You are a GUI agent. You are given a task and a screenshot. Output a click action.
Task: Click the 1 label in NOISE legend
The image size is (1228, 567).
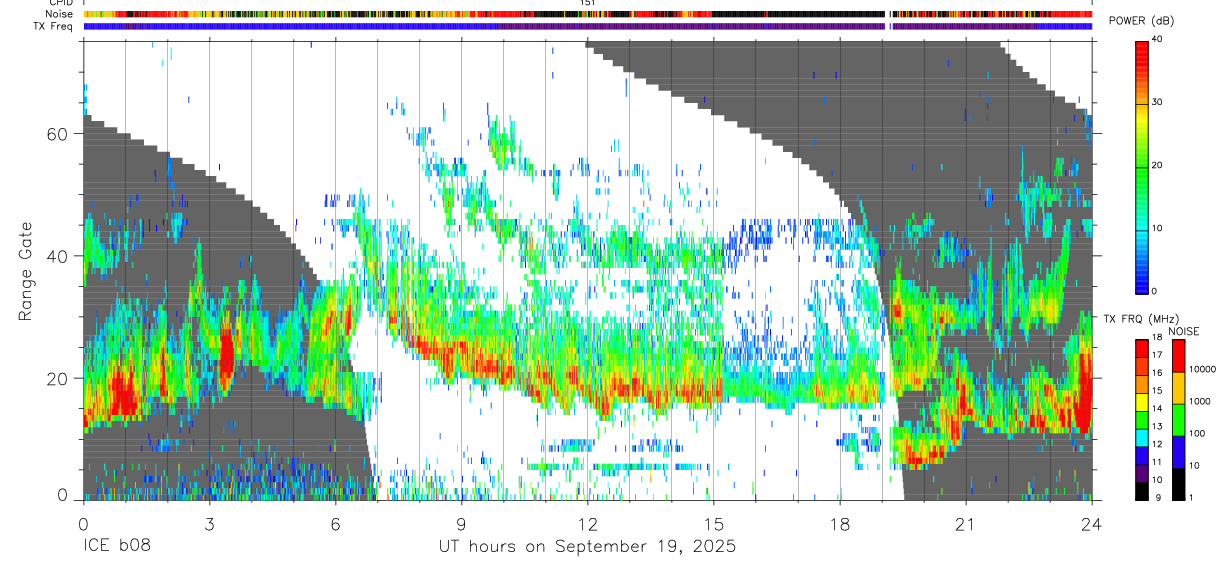click(x=1191, y=497)
